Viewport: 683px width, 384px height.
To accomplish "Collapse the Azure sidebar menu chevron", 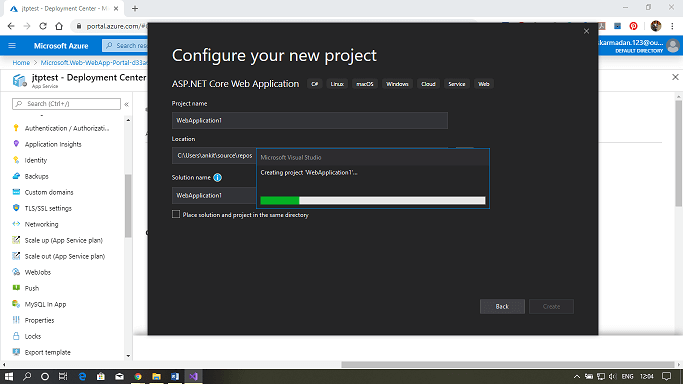I will point(126,104).
